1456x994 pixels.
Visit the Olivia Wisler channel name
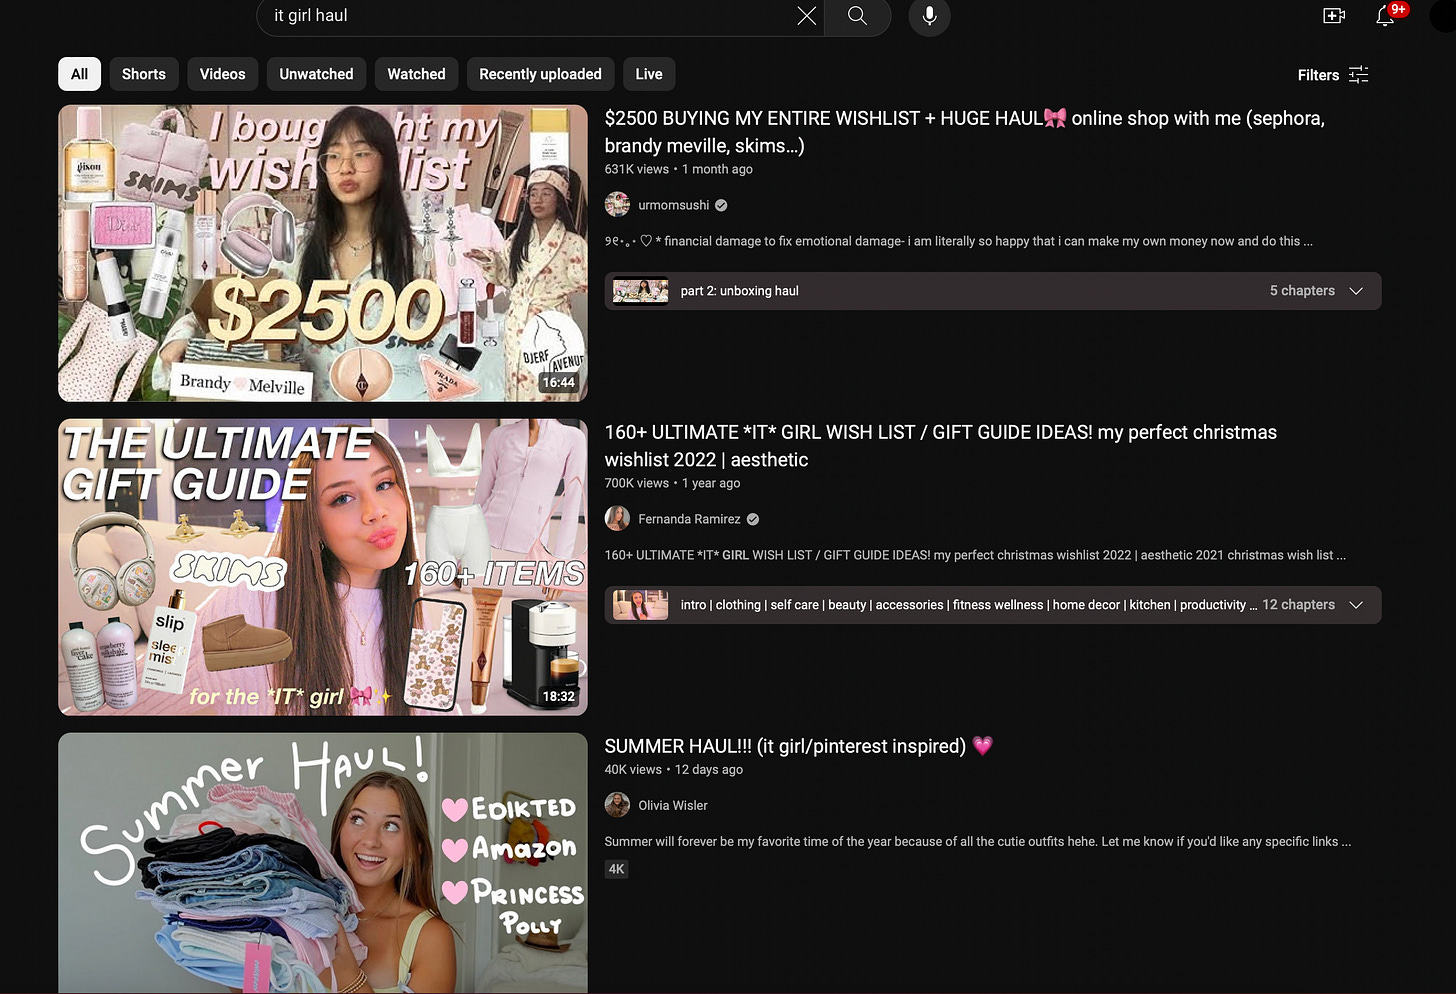pos(673,805)
